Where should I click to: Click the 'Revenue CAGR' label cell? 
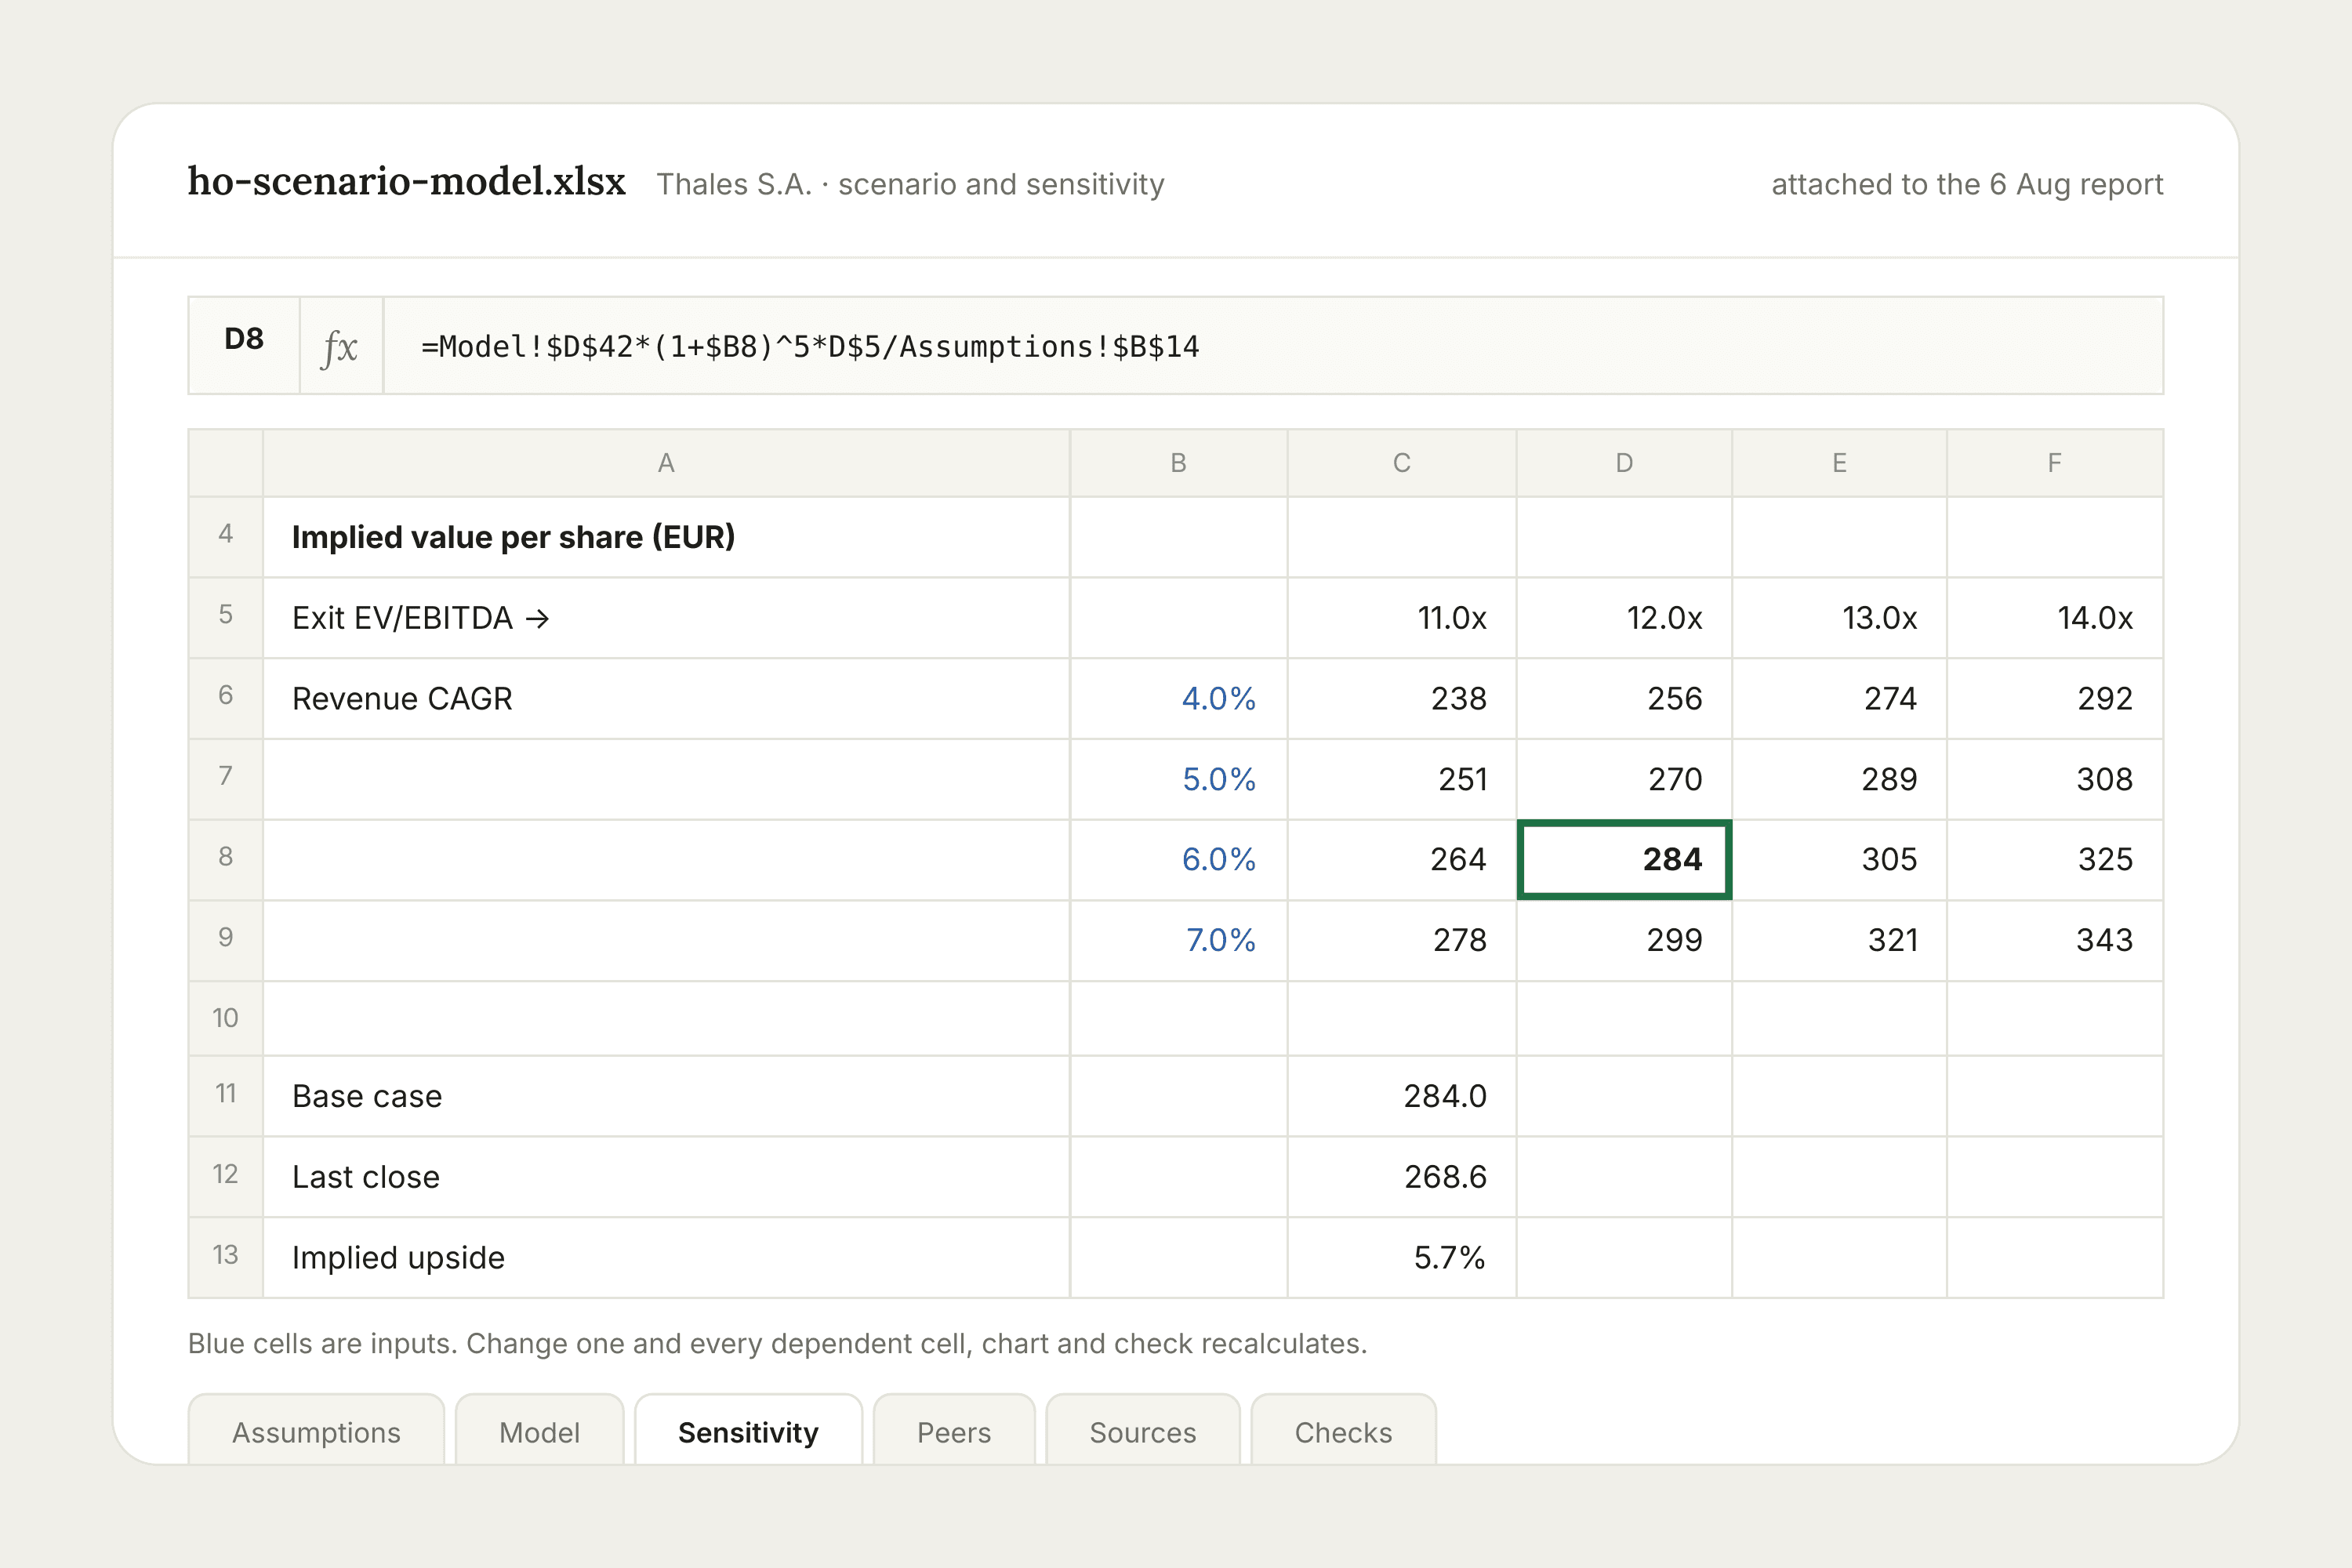[x=666, y=698]
